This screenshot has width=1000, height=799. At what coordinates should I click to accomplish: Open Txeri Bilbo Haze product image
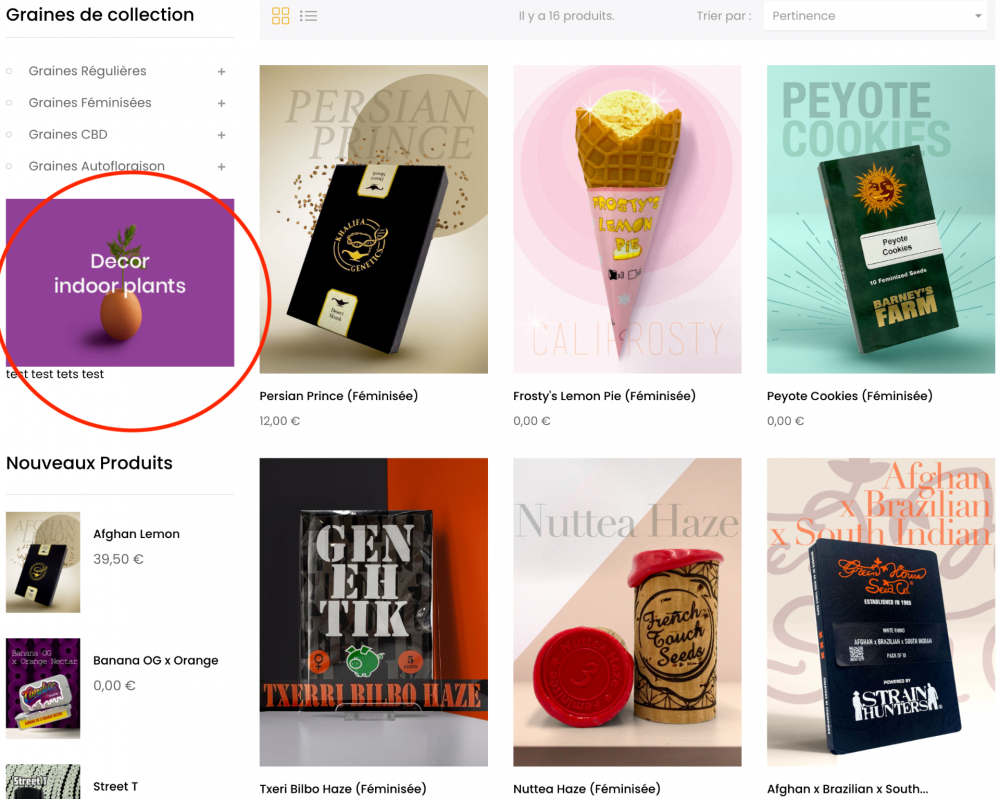pos(373,612)
